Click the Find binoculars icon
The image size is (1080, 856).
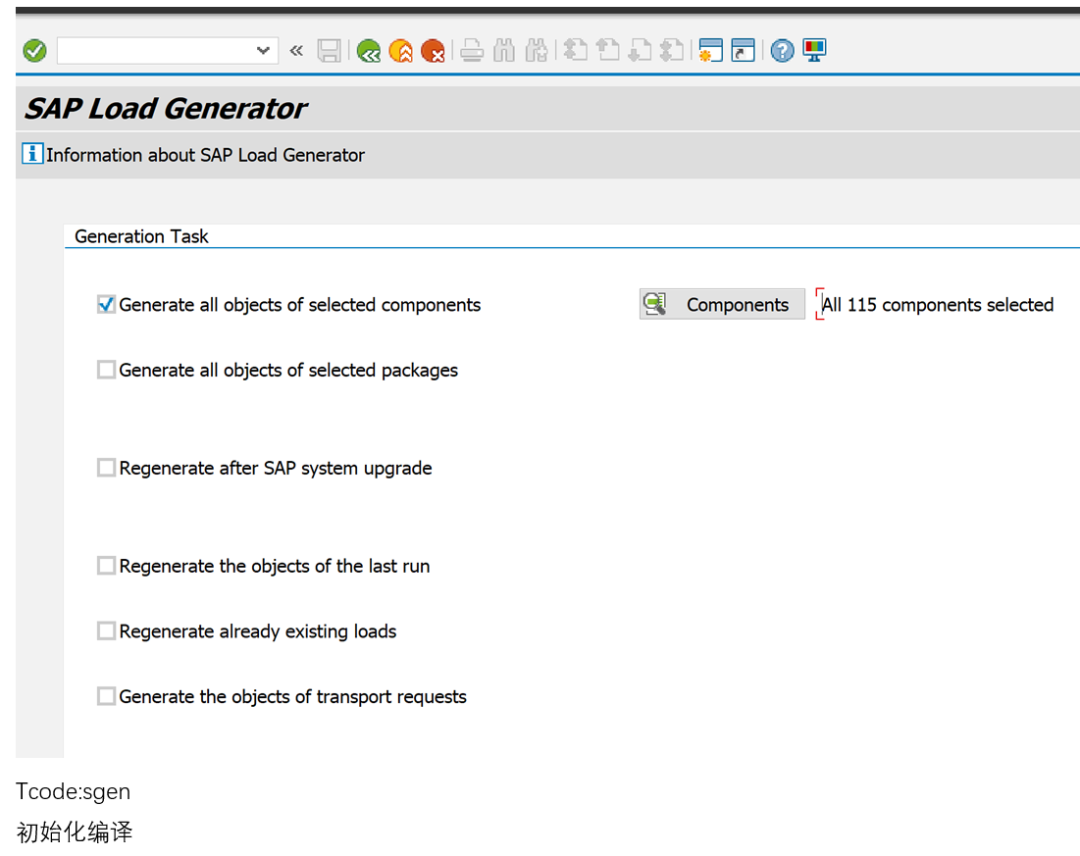(504, 50)
